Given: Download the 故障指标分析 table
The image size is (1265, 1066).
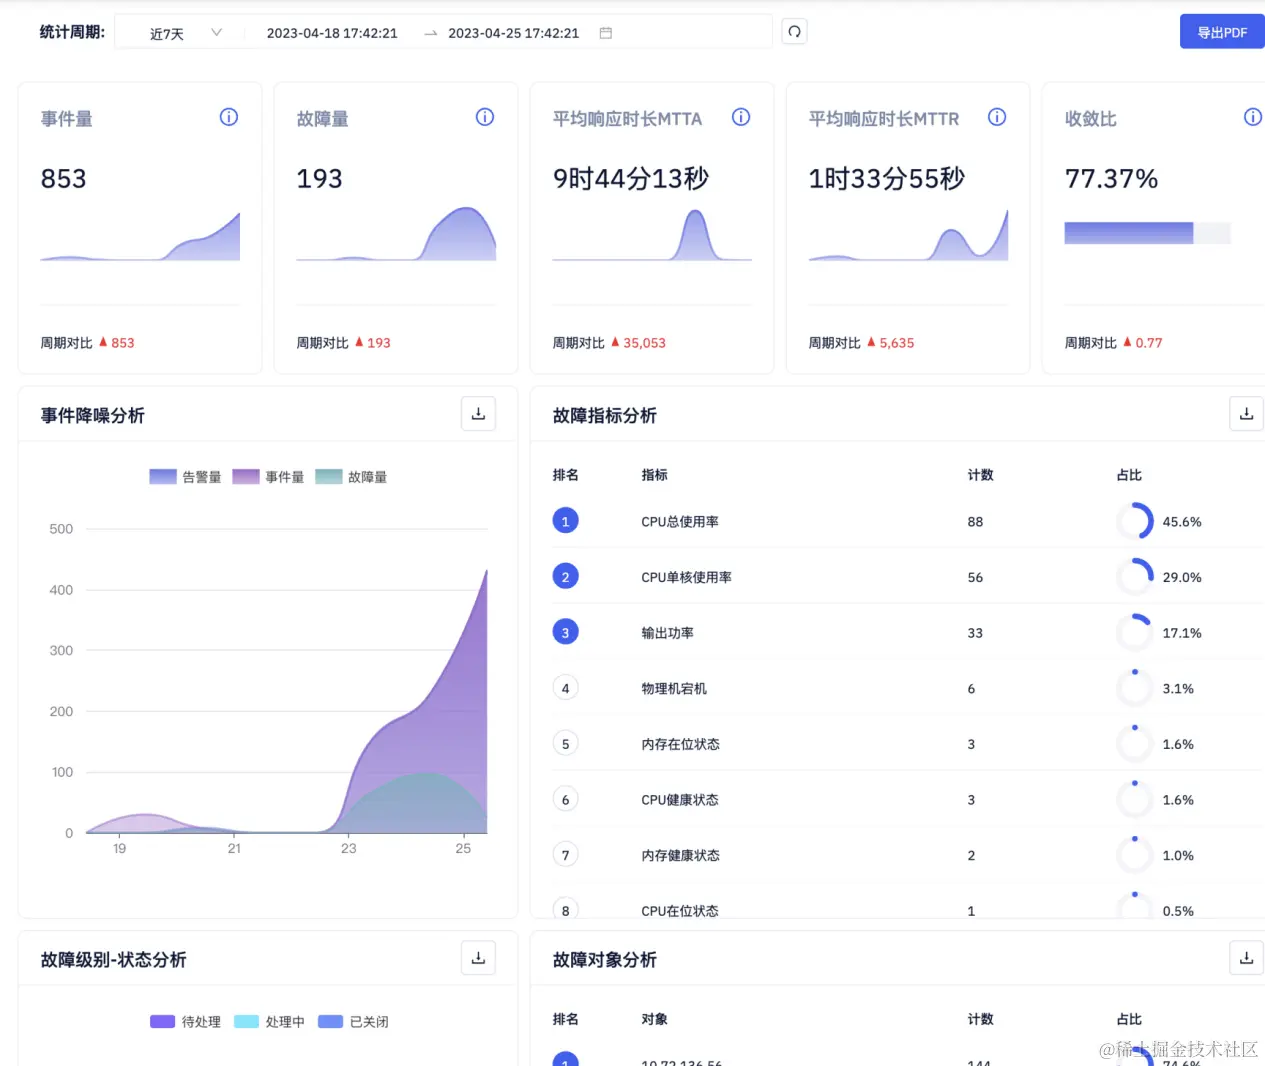Looking at the screenshot, I should coord(1246,414).
